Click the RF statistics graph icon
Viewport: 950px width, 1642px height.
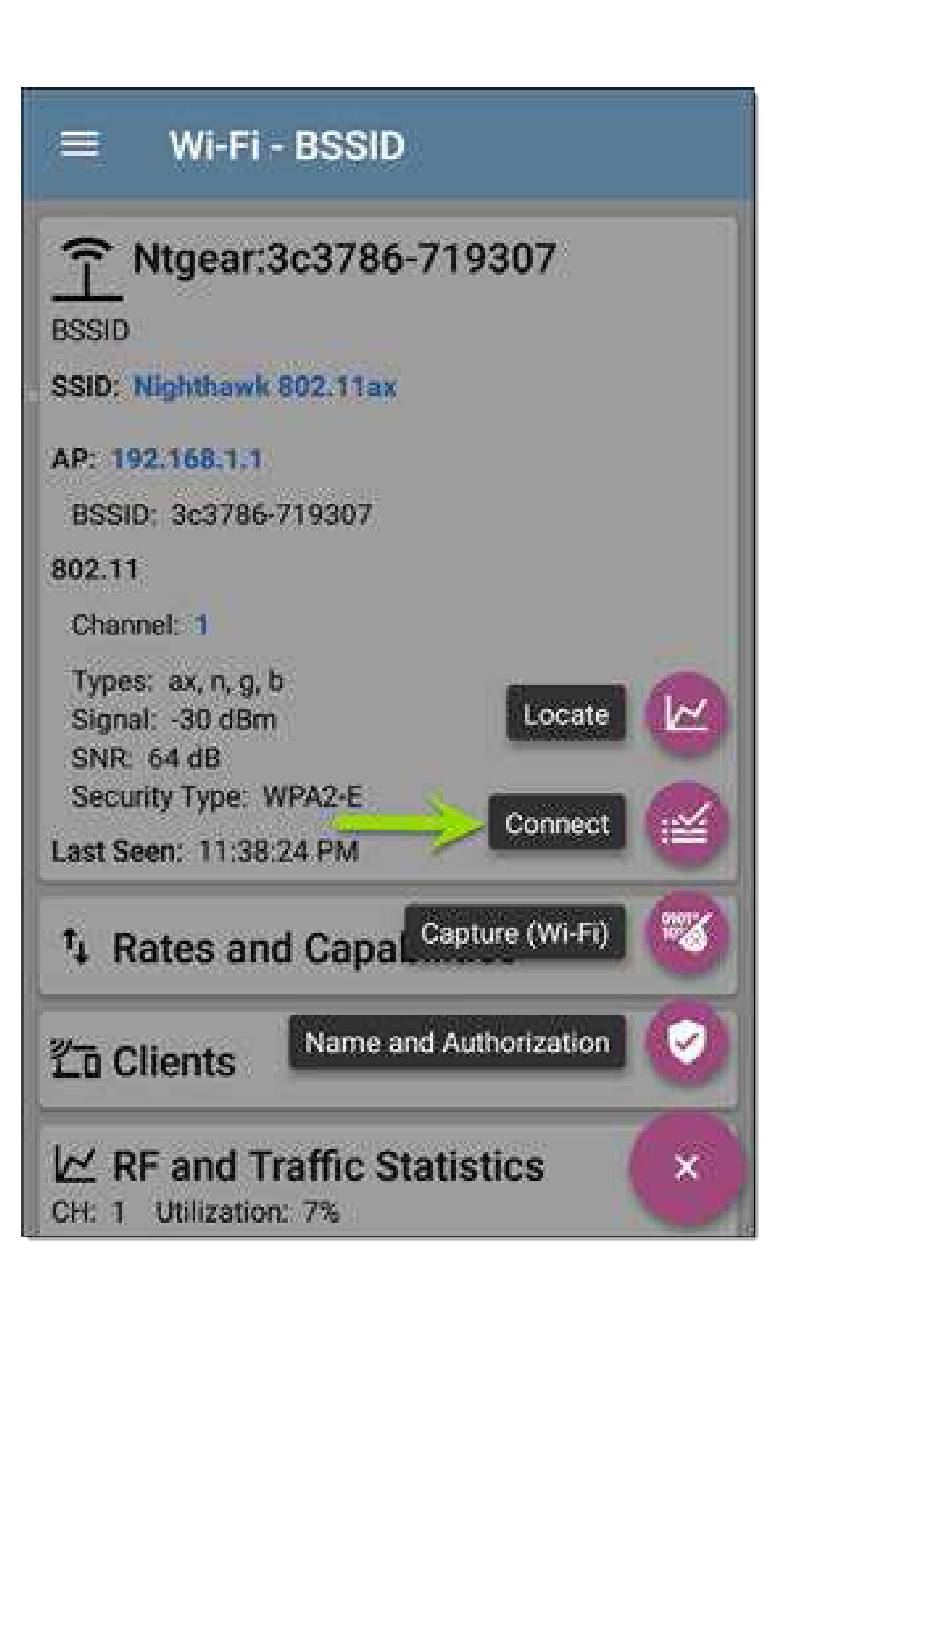coord(75,1165)
